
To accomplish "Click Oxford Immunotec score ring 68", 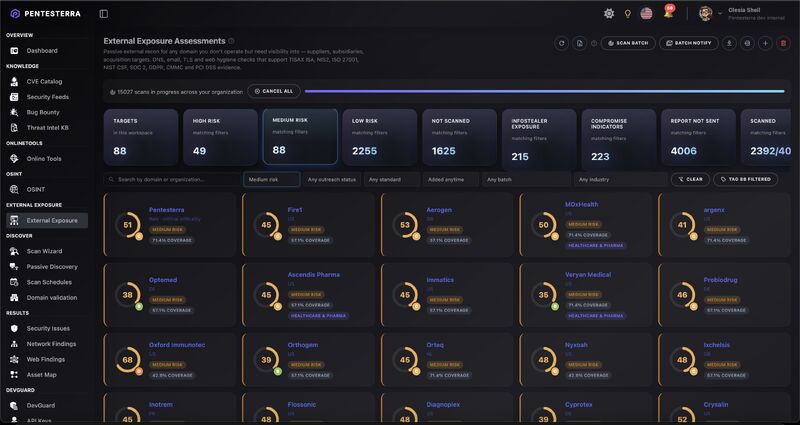I will (128, 360).
